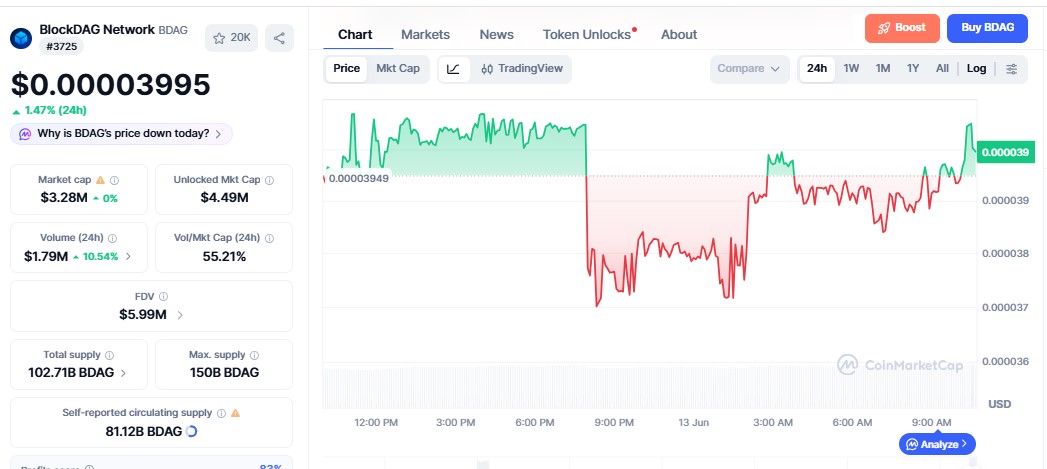
Task: Select the 1W time range
Action: pos(851,69)
